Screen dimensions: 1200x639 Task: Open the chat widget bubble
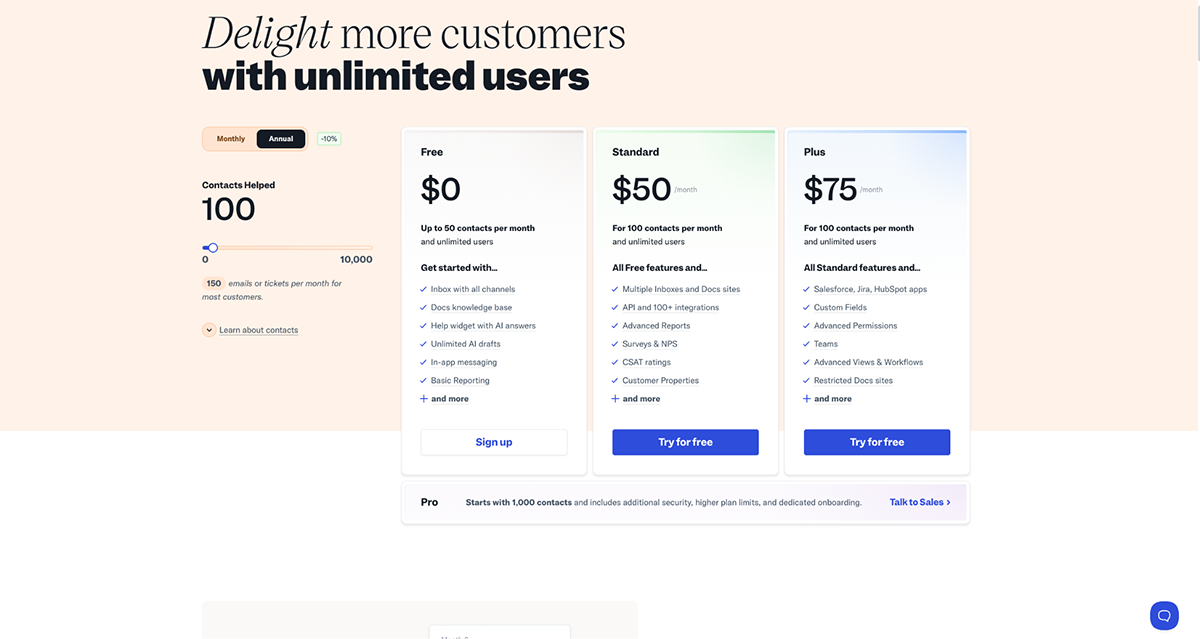click(1163, 615)
